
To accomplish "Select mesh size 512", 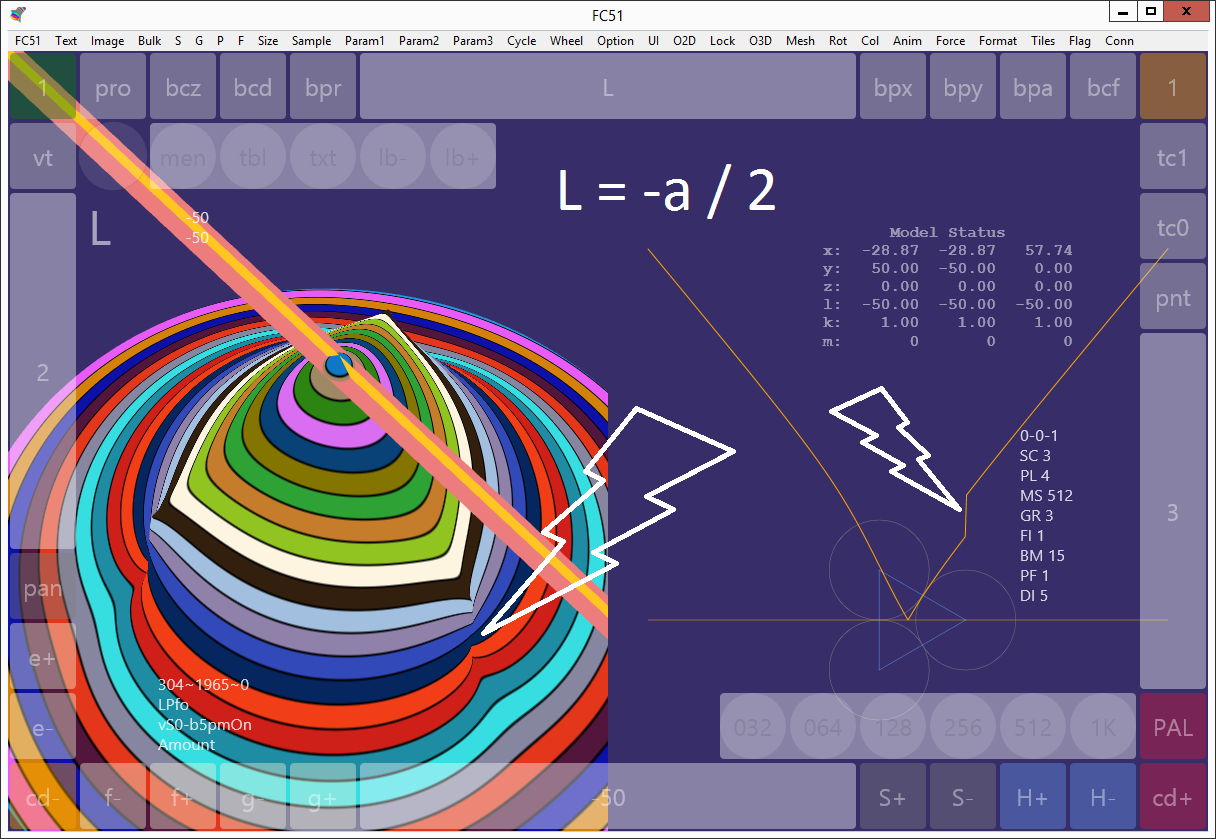I will click(x=1033, y=727).
